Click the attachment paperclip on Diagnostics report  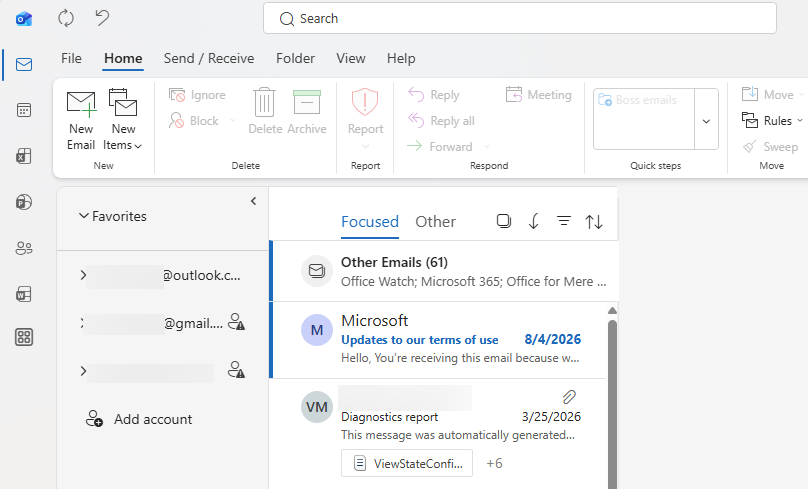[569, 397]
